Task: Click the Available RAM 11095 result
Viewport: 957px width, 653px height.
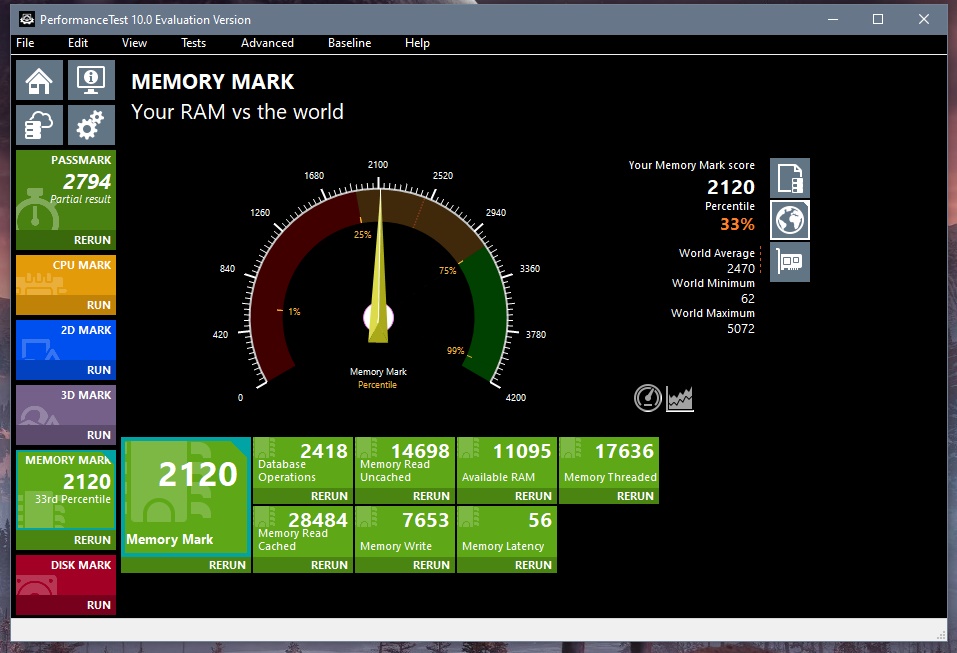Action: pyautogui.click(x=507, y=463)
